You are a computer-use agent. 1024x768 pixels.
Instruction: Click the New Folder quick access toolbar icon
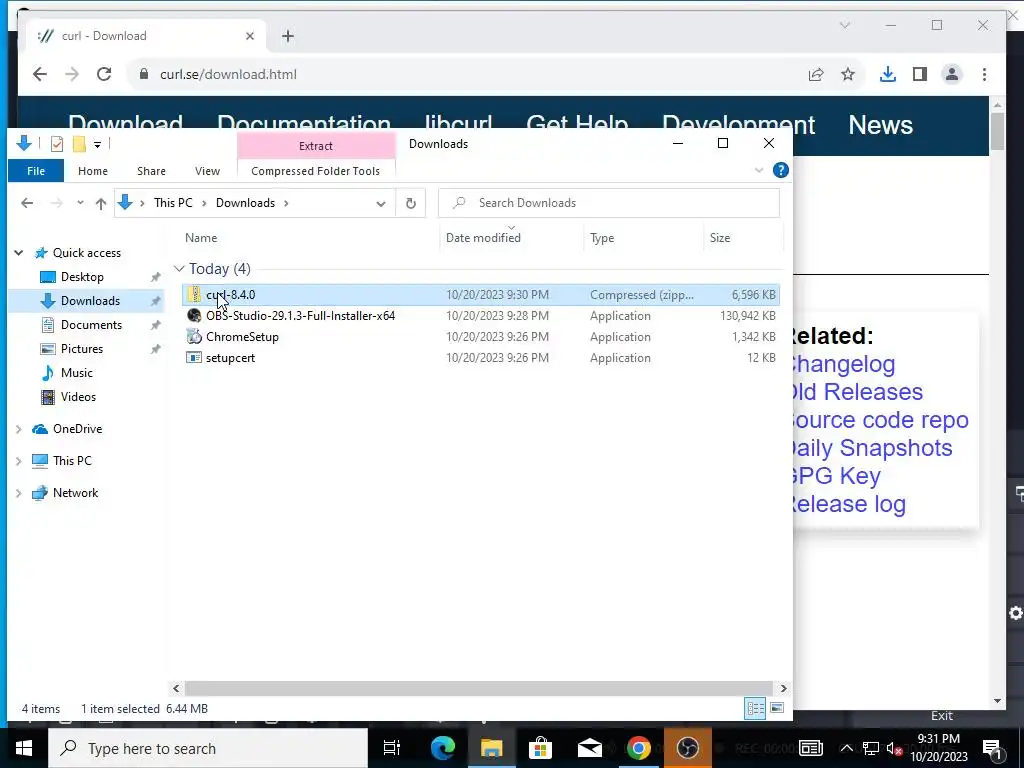(x=79, y=144)
